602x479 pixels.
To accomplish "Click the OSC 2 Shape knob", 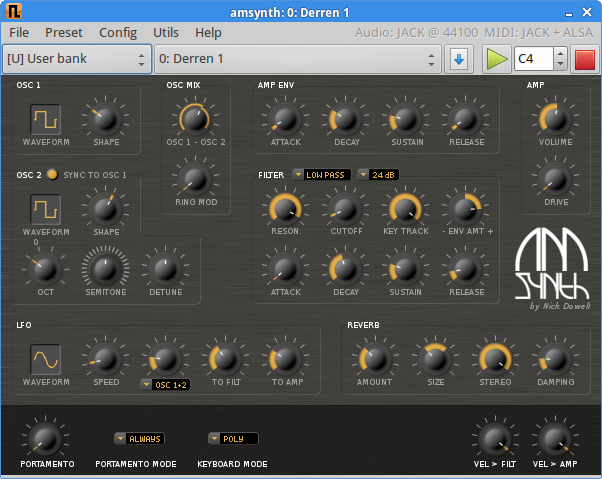I will coord(106,210).
